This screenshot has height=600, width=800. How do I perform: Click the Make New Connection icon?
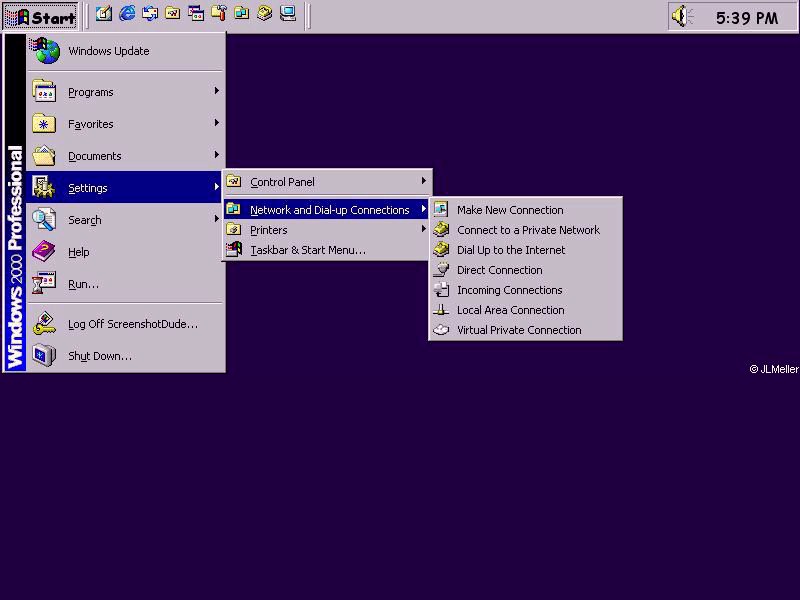click(441, 209)
